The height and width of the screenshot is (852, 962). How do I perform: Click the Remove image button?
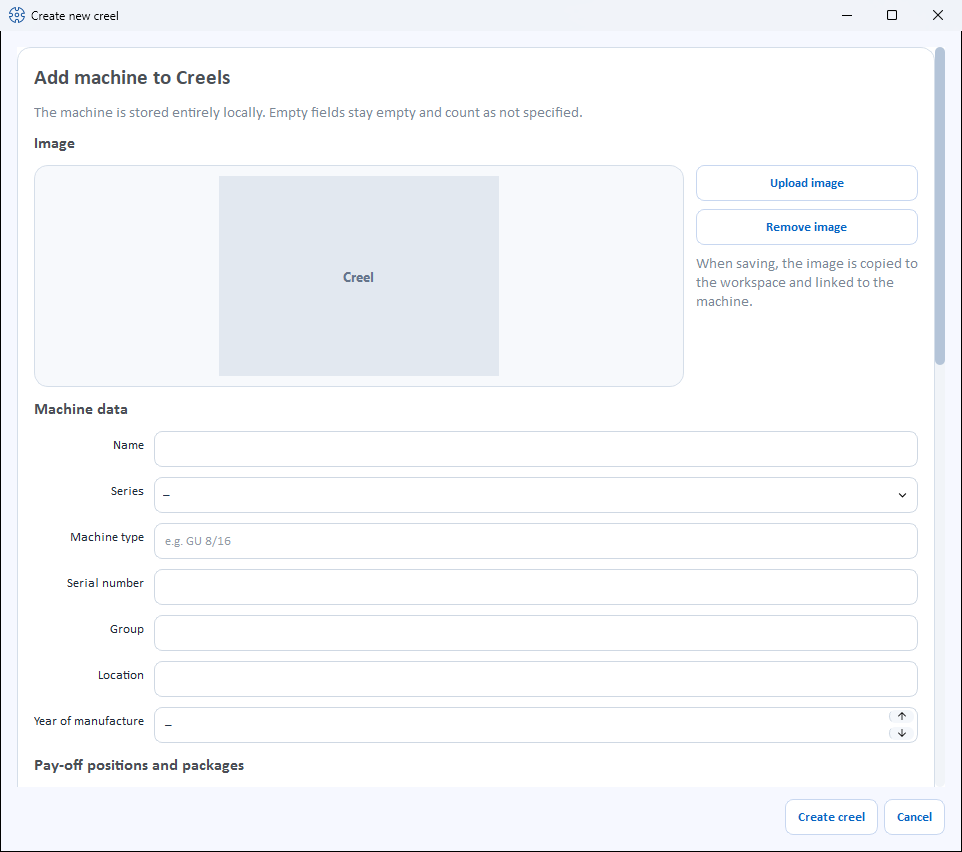806,227
